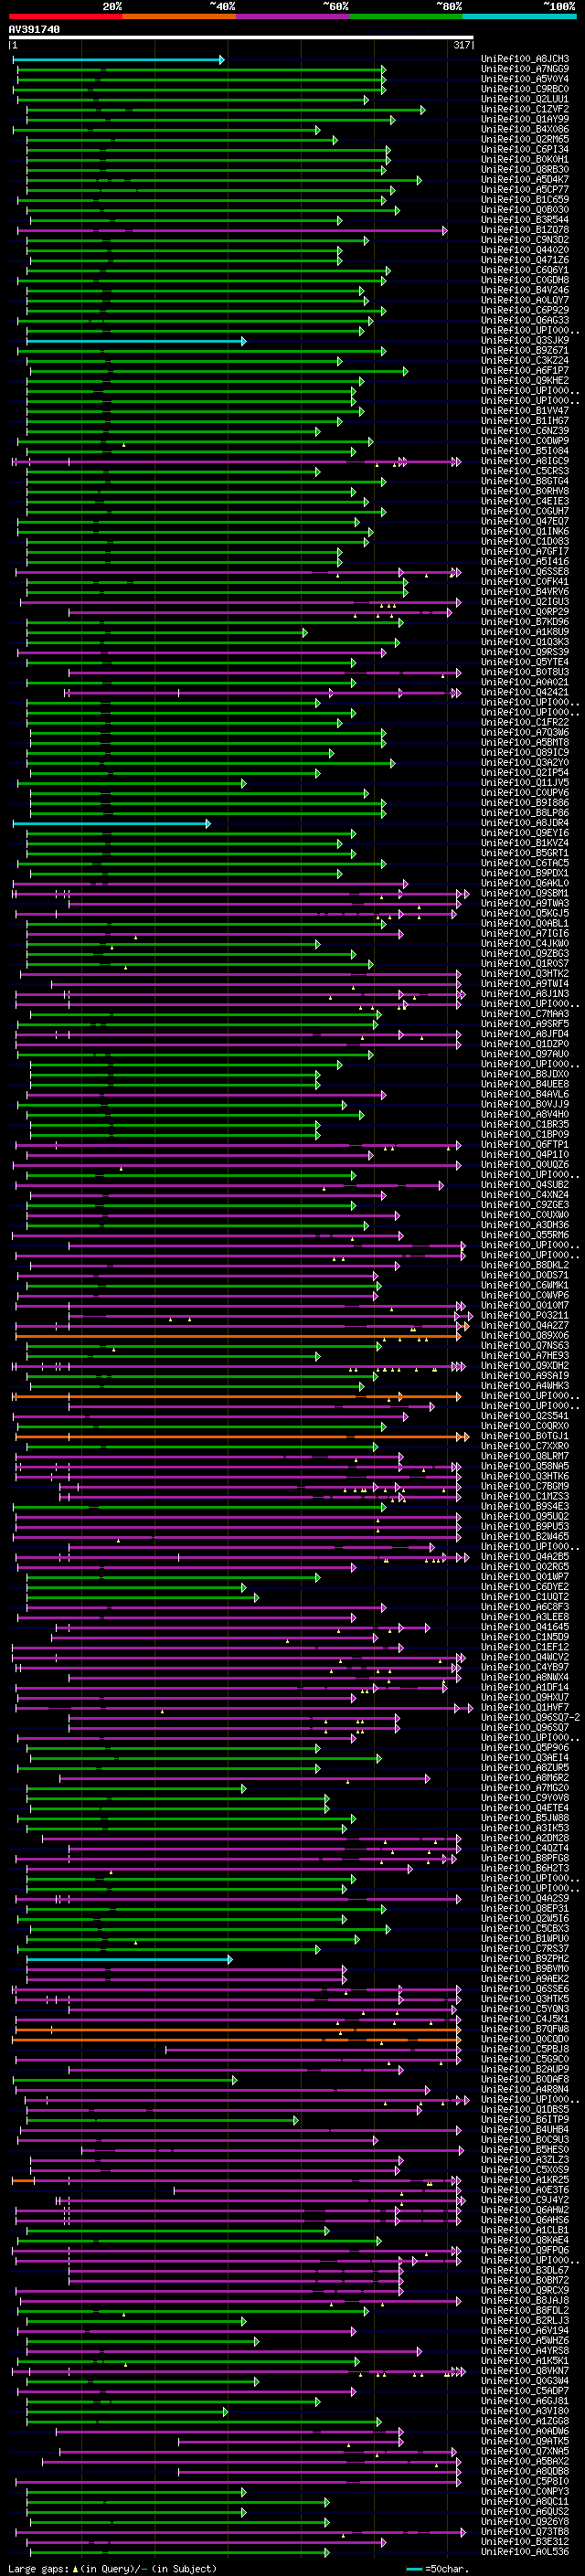Click the red 20% identity legend segment

click(x=65, y=16)
